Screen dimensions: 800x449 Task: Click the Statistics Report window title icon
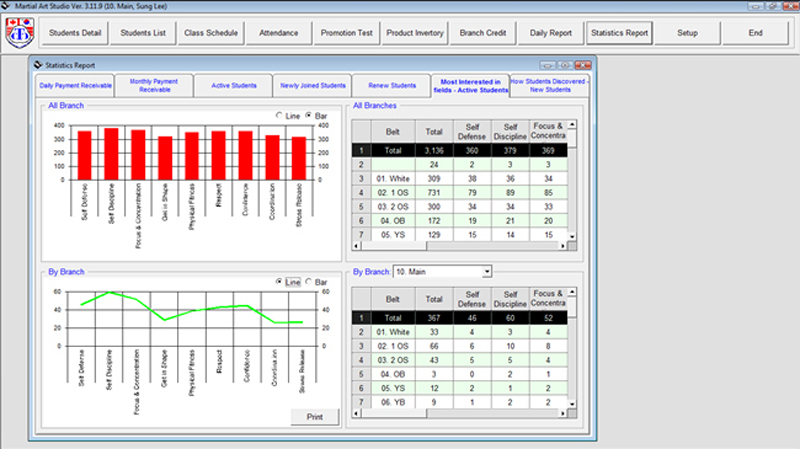(x=39, y=64)
